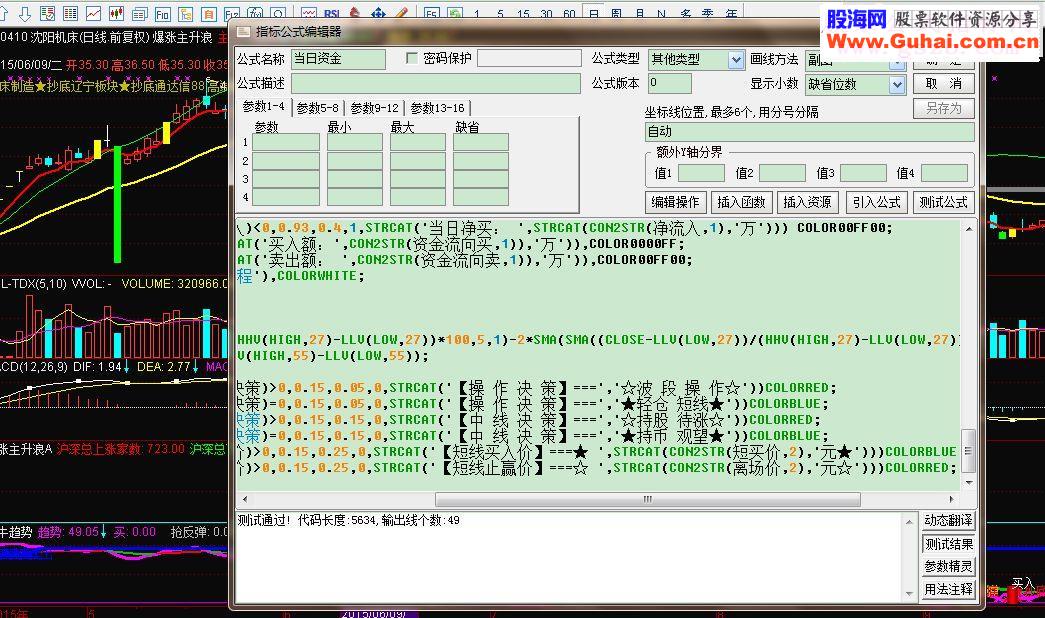
Task: Expand the 公式类型 dropdown
Action: point(736,60)
